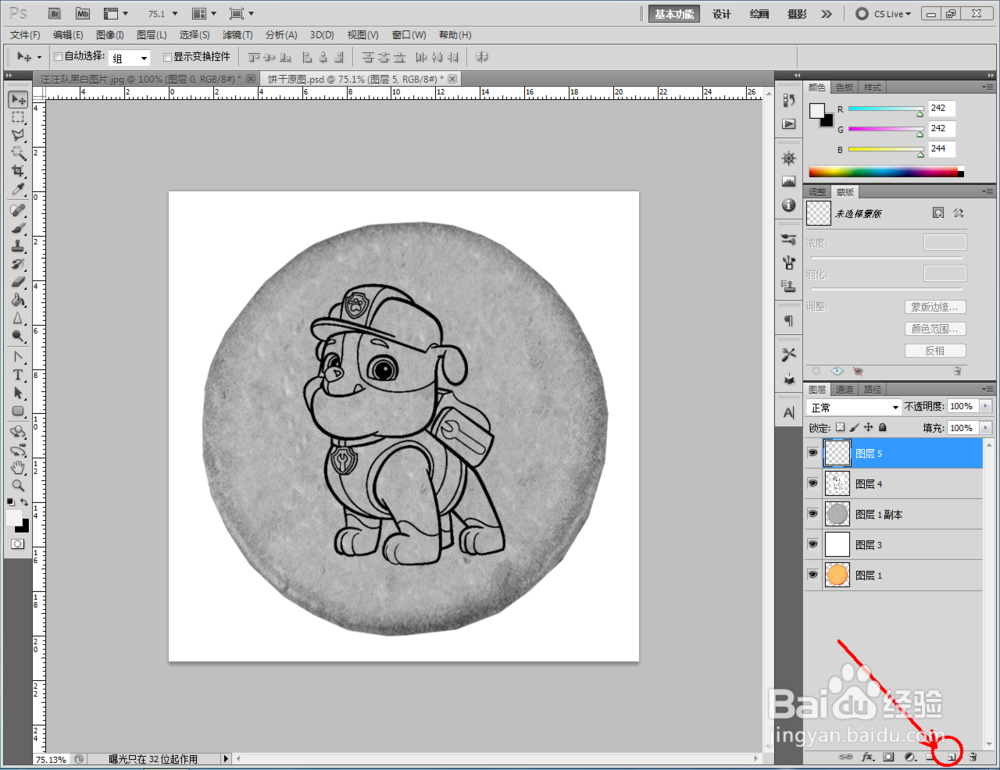Open the Paragraph panel icon
The image size is (1000, 770).
[789, 320]
